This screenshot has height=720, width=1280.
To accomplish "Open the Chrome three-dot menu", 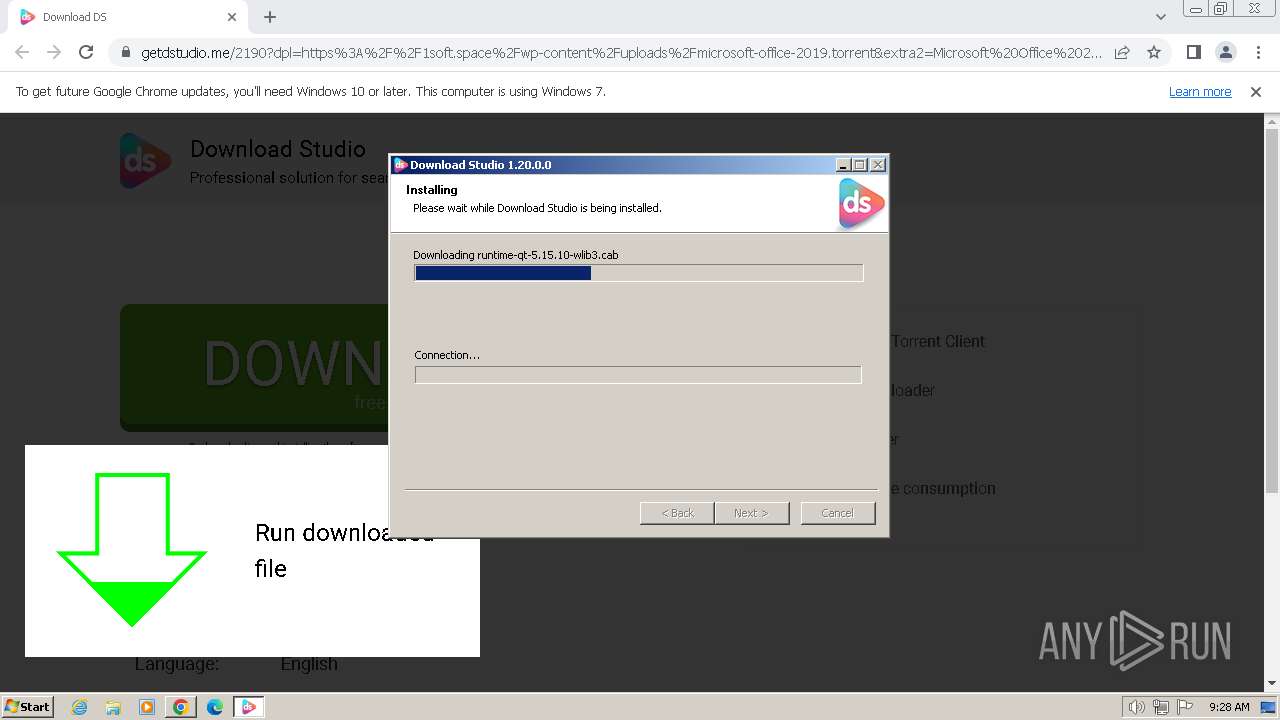I will click(1257, 52).
